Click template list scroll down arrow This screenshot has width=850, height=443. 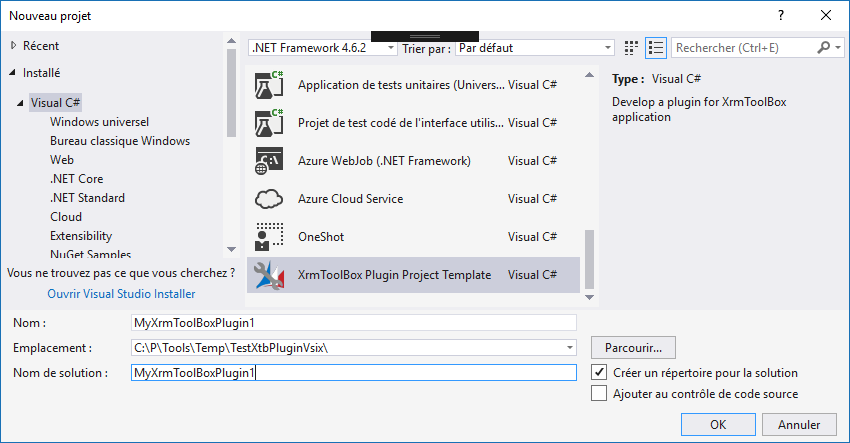589,297
